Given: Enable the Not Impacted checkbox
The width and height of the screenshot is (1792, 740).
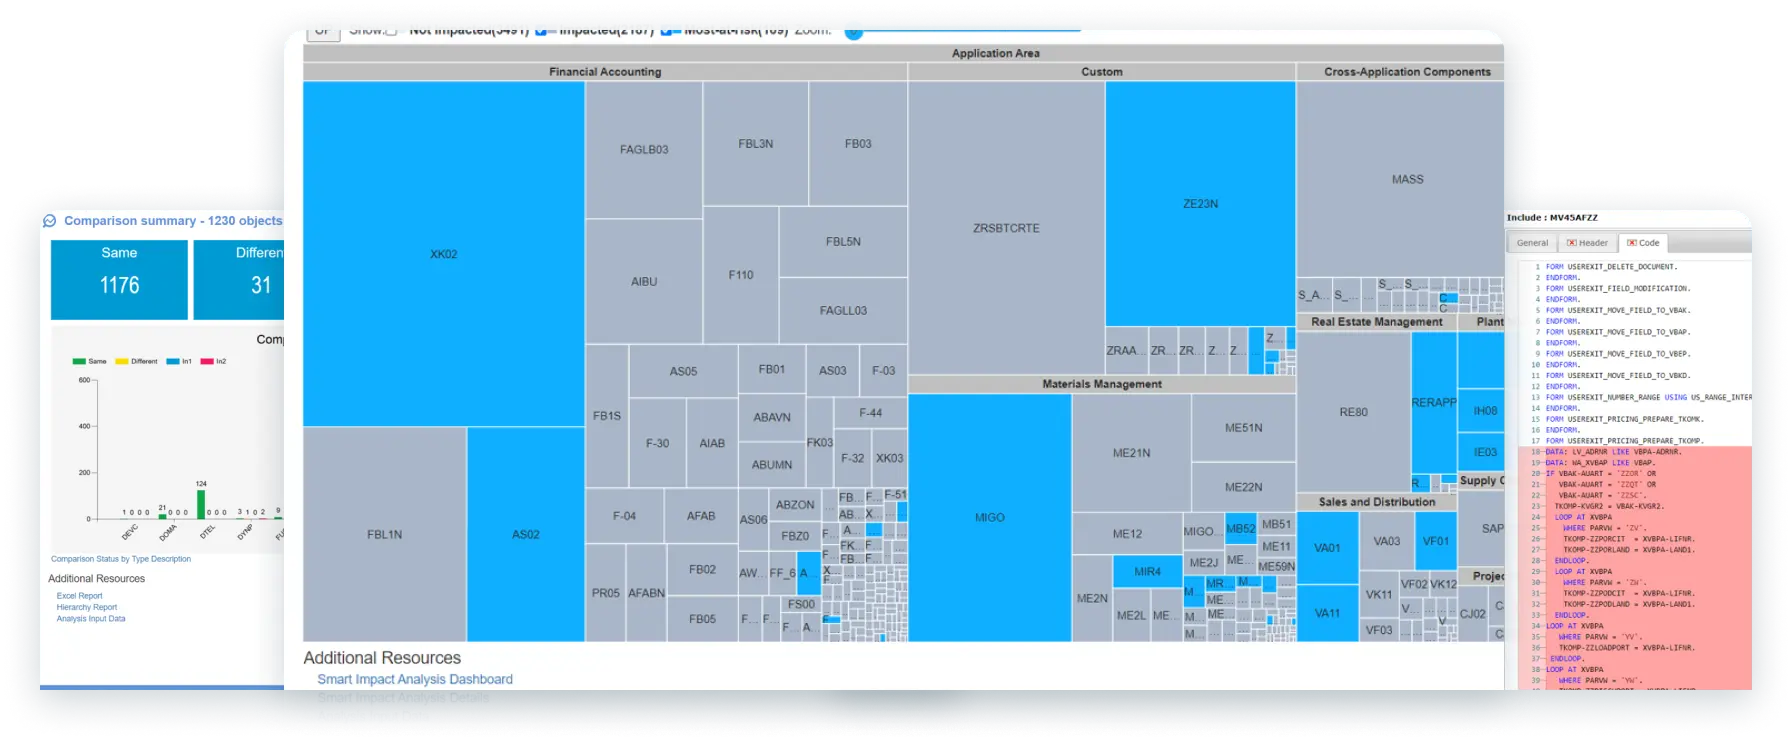Looking at the screenshot, I should pos(391,30).
